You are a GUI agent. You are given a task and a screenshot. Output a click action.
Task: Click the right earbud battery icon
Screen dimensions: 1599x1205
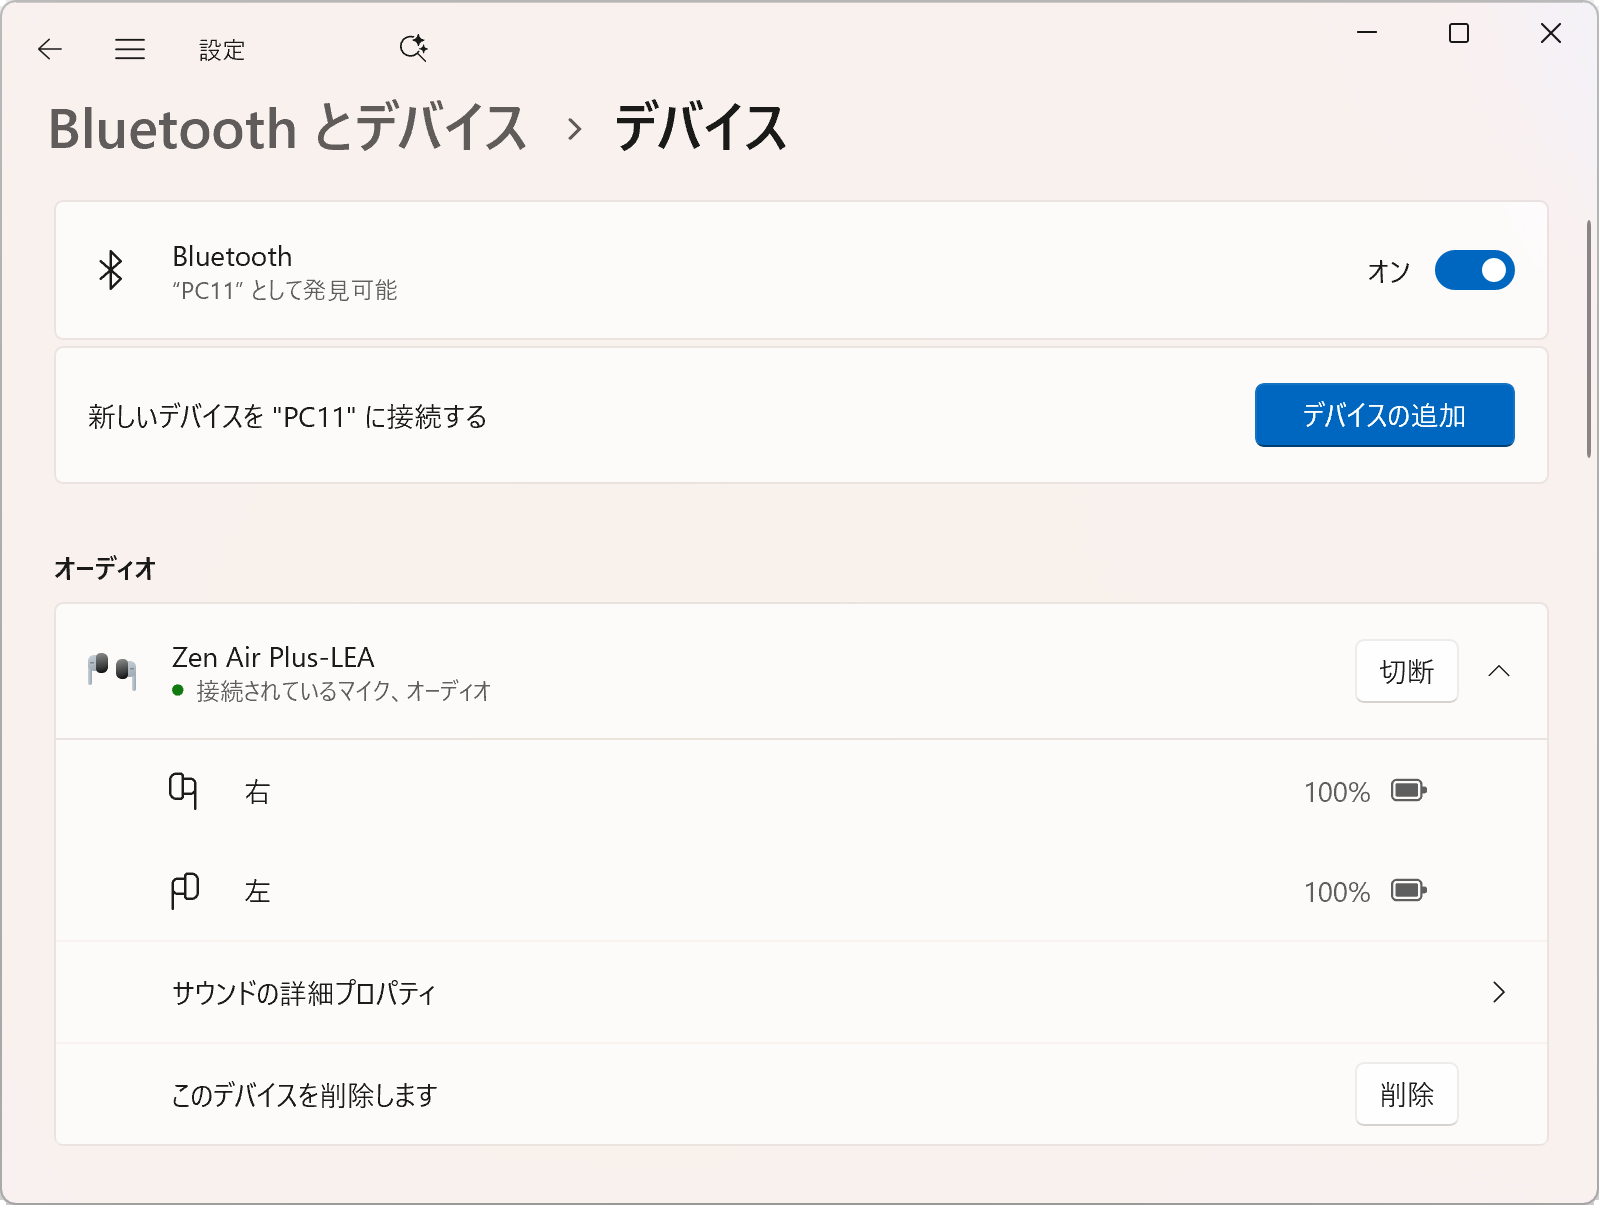tap(1408, 791)
